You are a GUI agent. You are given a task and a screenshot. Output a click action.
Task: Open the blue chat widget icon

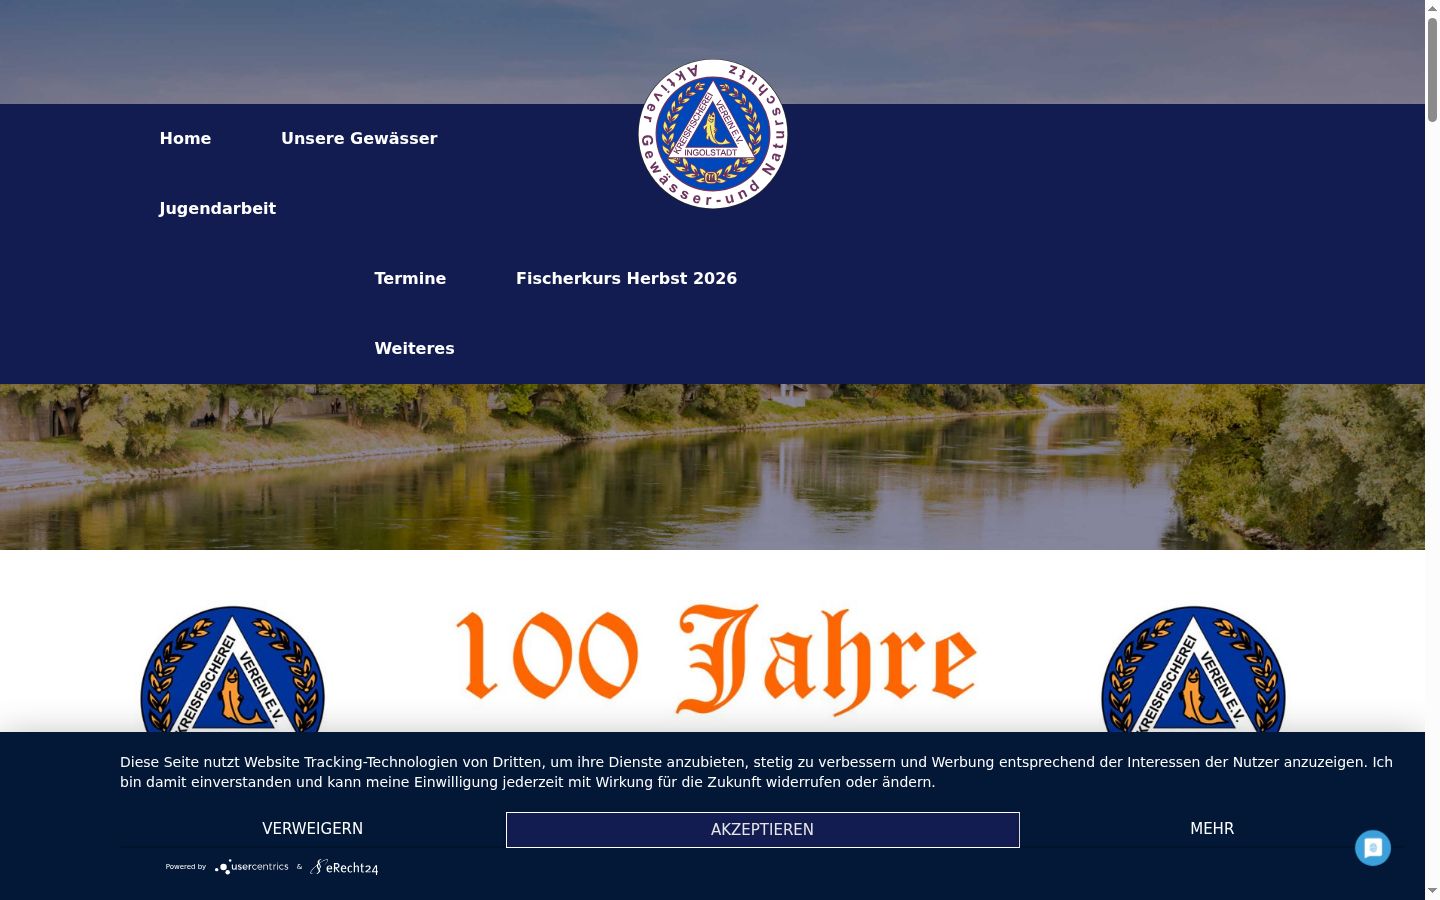[x=1373, y=848]
